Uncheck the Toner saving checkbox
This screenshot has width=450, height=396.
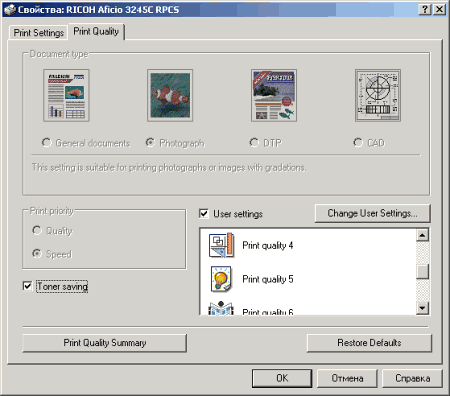point(27,286)
